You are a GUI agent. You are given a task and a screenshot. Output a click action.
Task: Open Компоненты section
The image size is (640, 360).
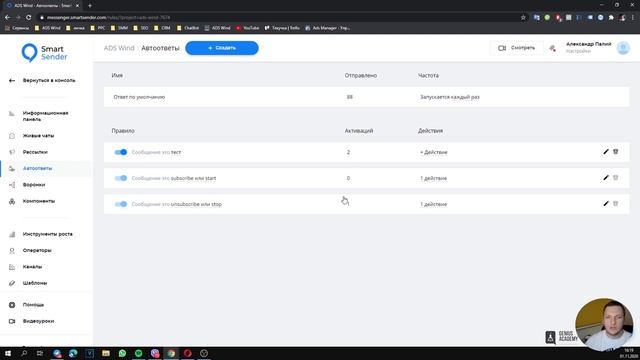pyautogui.click(x=39, y=201)
